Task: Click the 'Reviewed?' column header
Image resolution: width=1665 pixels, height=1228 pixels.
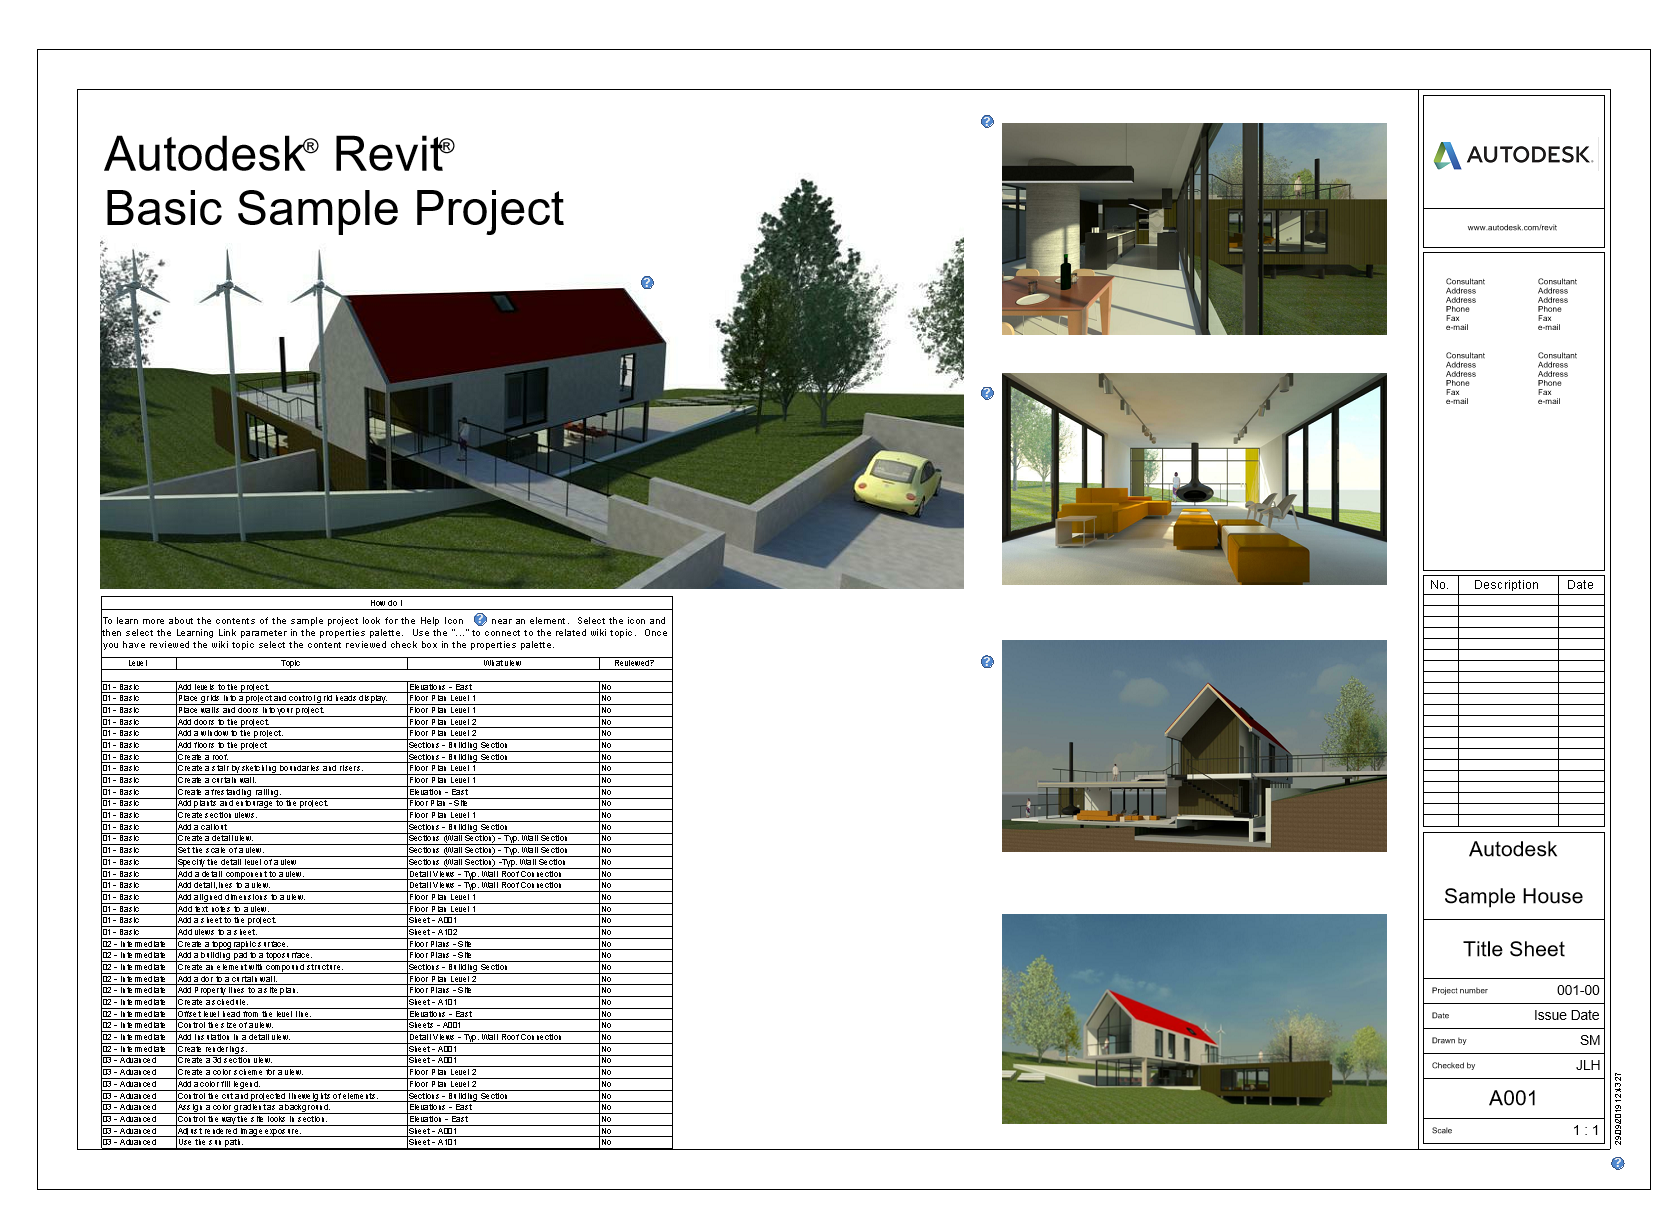Action: pos(635,663)
